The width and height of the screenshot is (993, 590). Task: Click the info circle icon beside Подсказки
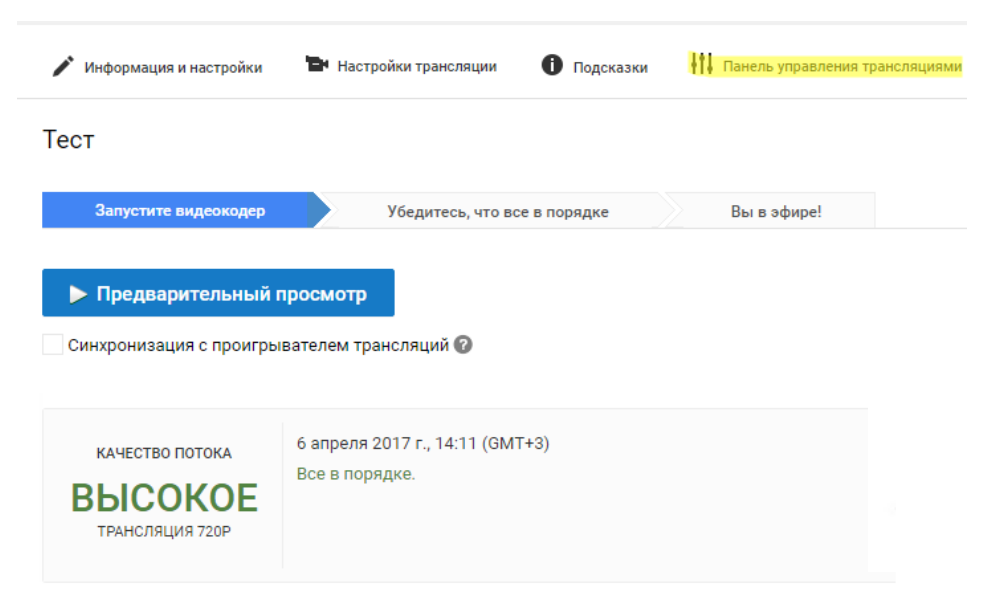tap(551, 67)
